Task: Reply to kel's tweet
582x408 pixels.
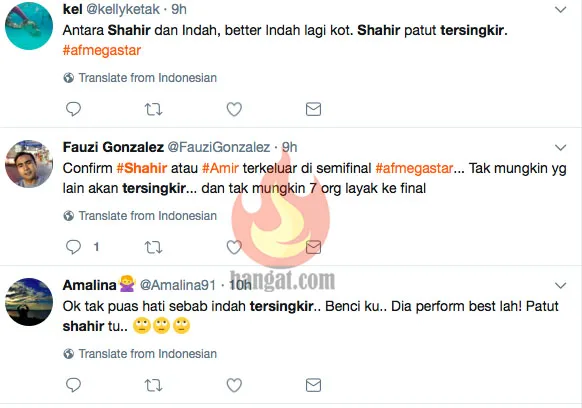Action: coord(73,109)
